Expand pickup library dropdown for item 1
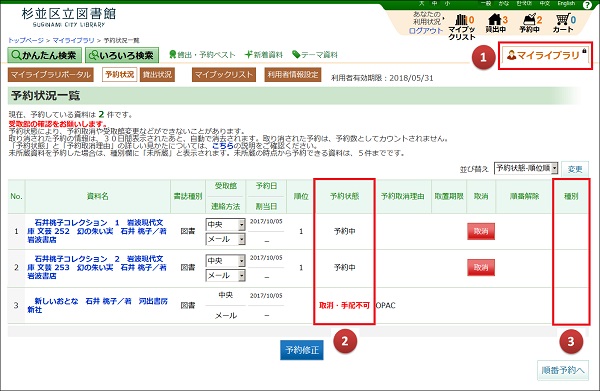Image resolution: width=600 pixels, height=391 pixels. point(241,225)
